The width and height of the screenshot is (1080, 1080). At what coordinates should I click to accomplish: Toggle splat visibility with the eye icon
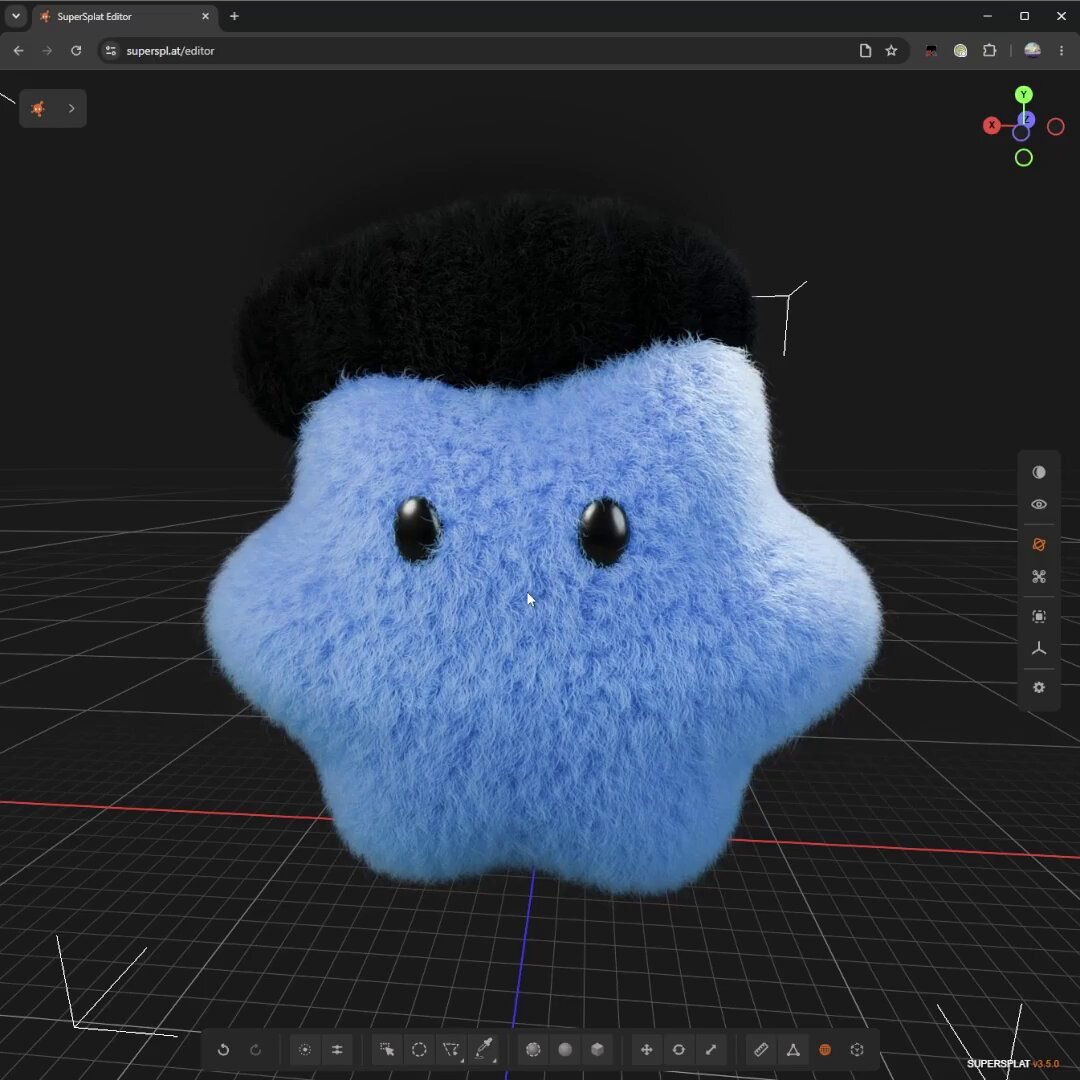(1039, 504)
